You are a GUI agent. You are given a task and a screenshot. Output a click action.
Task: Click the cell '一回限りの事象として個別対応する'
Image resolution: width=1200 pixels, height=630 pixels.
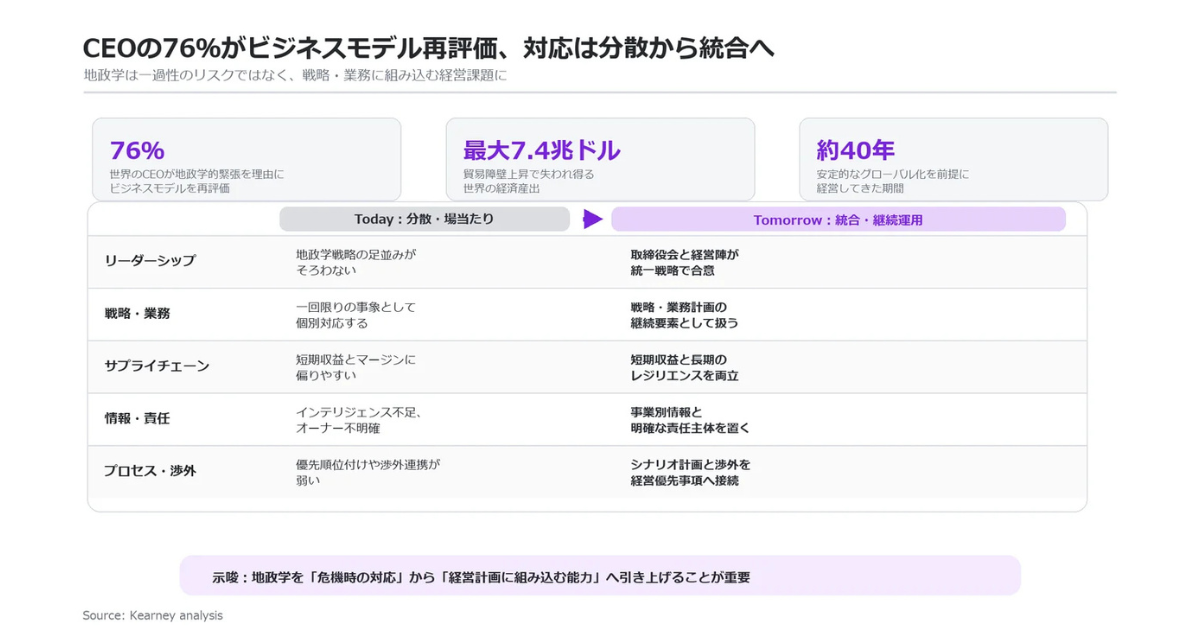pos(355,315)
